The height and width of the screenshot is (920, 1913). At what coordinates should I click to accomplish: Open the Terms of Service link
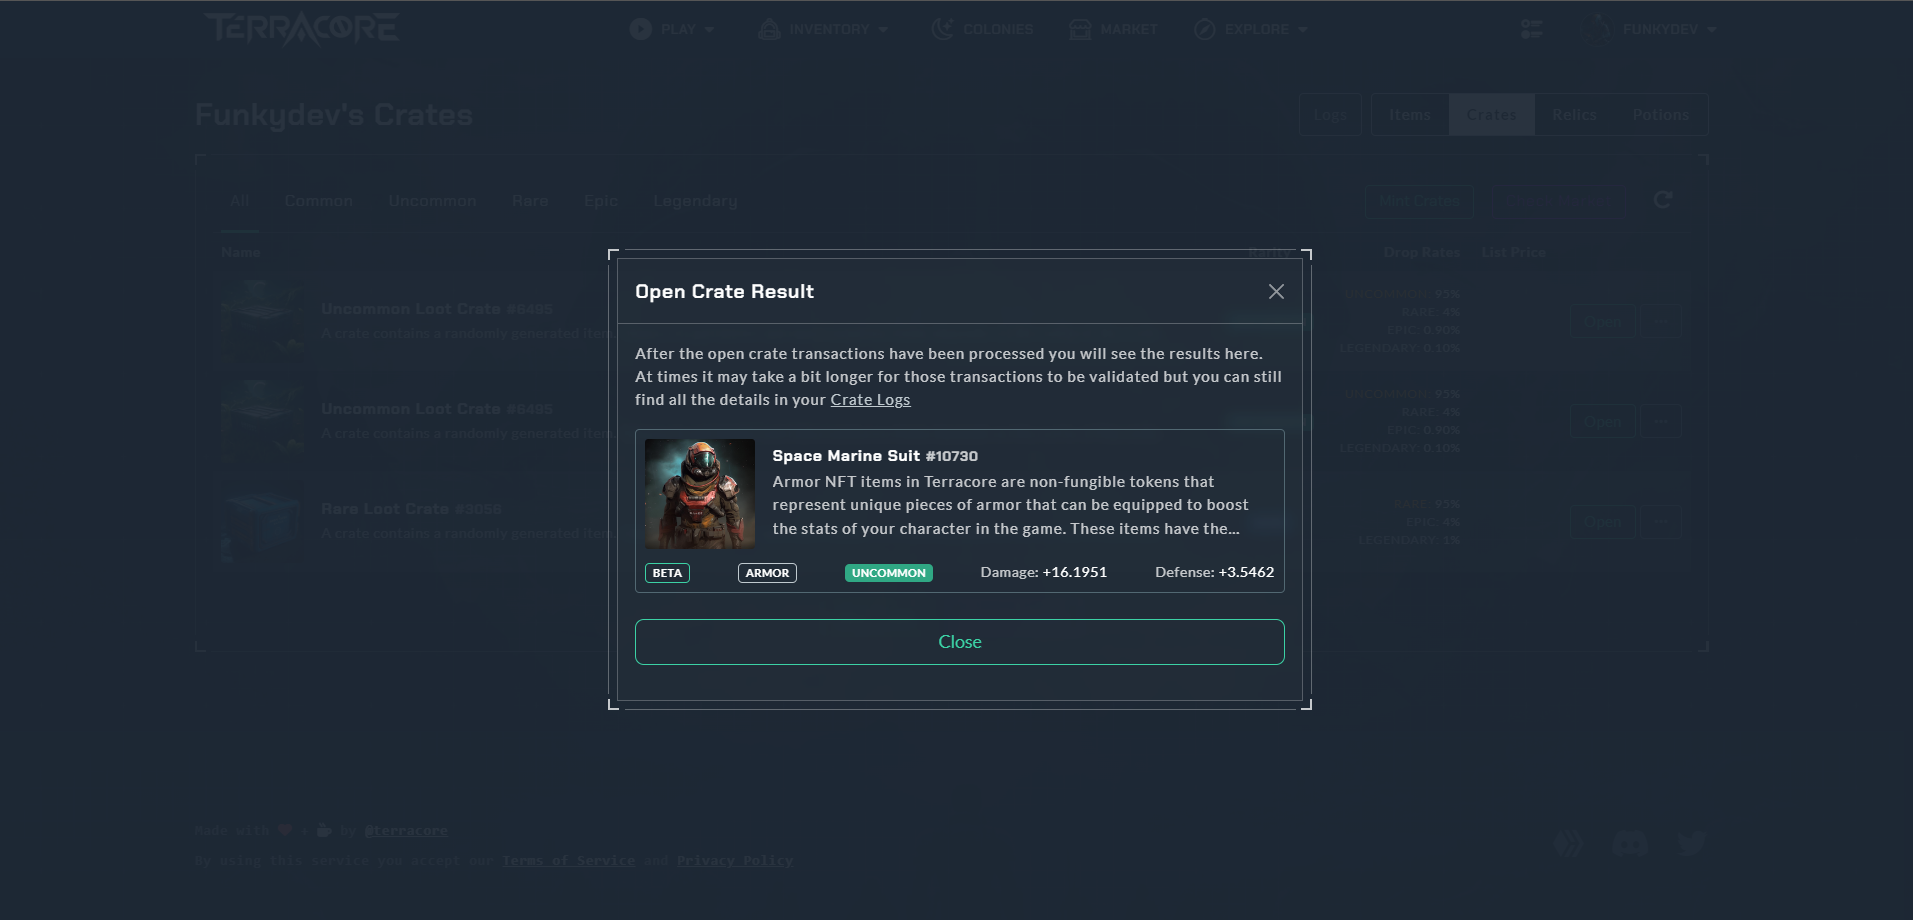click(568, 861)
